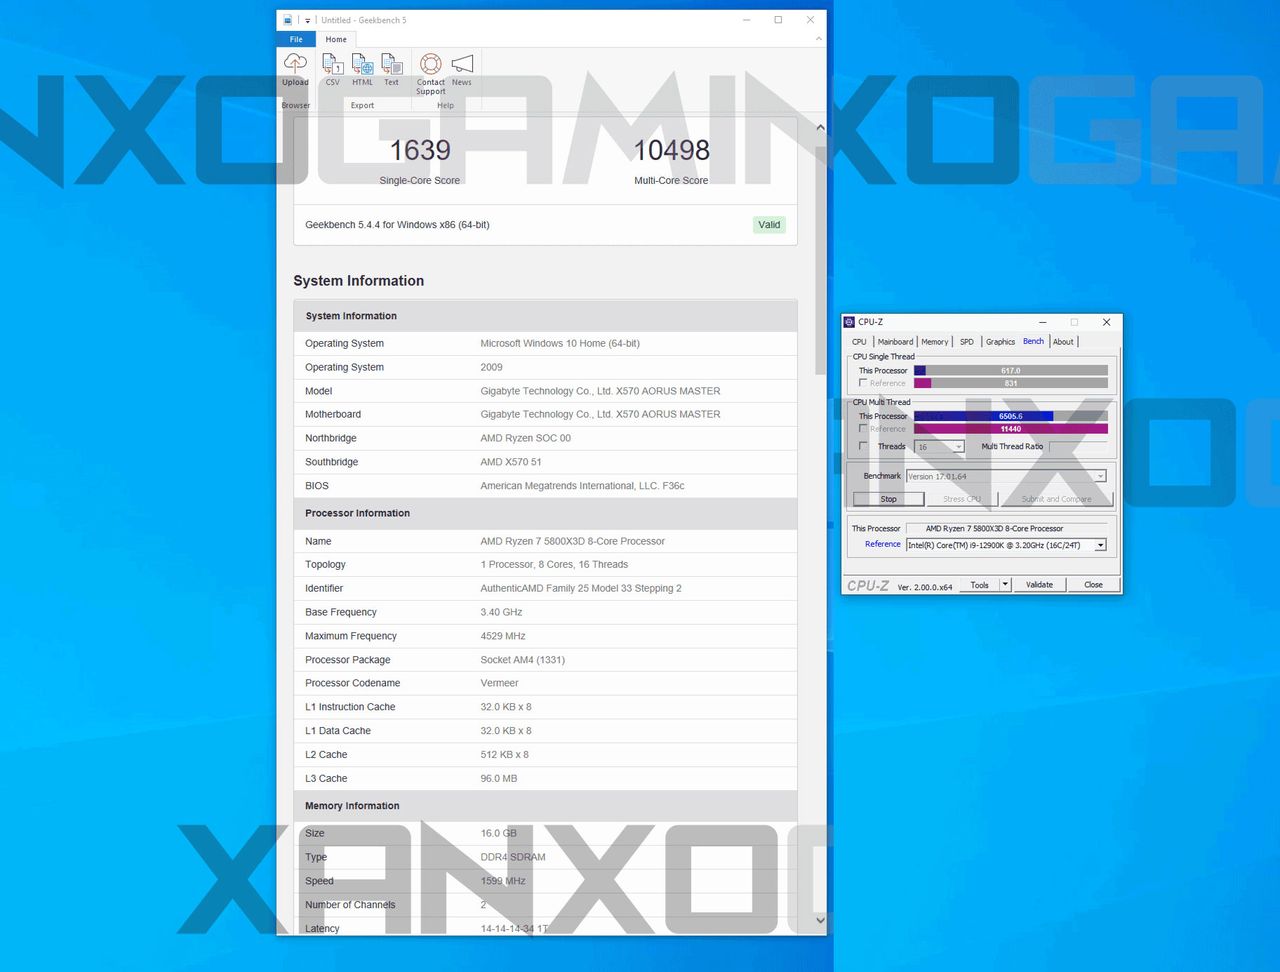
Task: Click the multi-core score 10498
Action: (671, 150)
